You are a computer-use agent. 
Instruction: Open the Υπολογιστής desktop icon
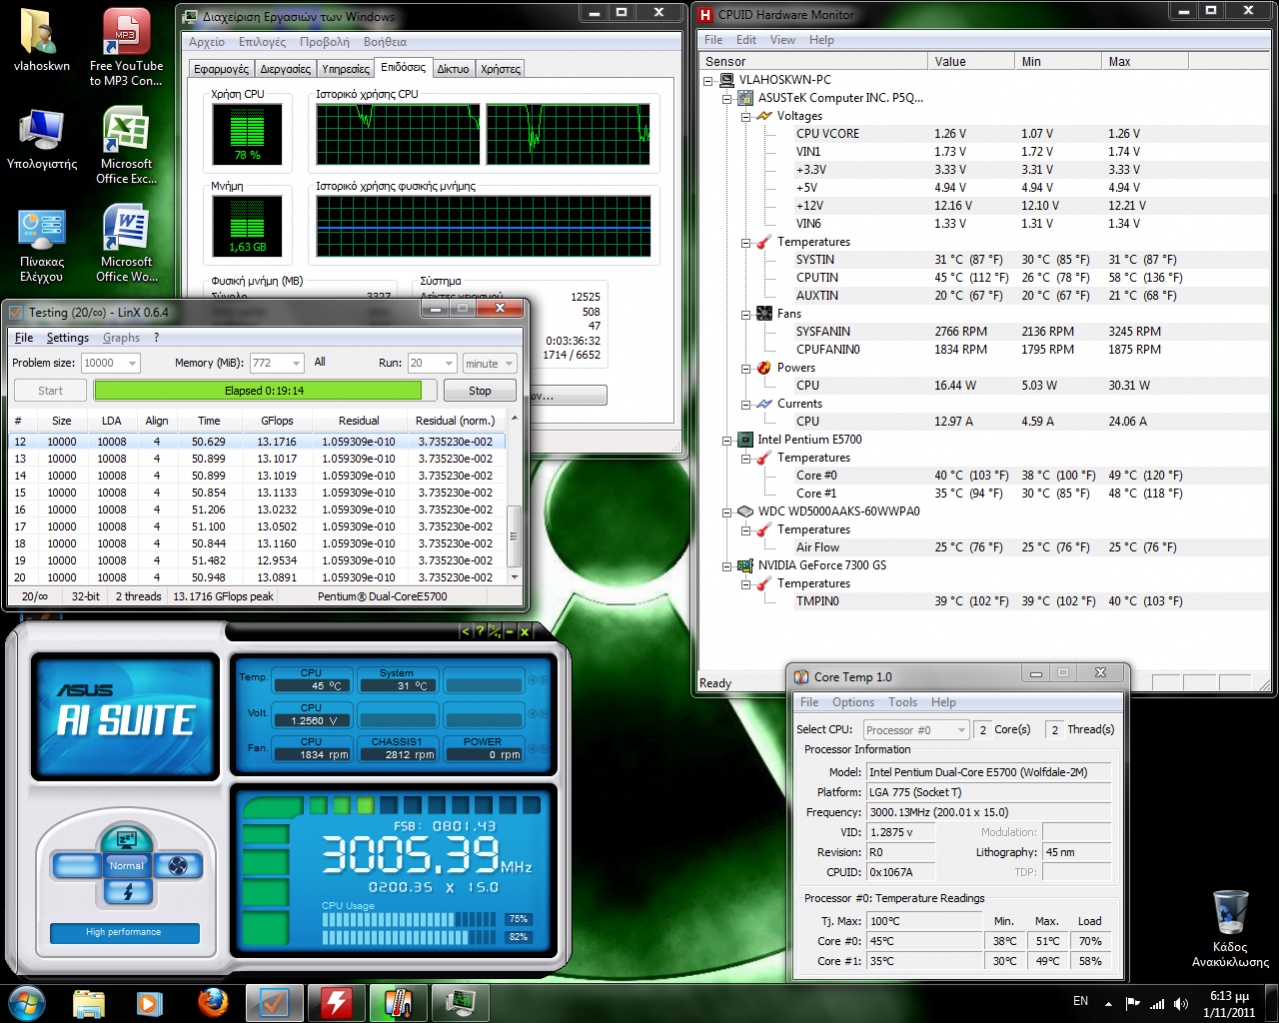coord(41,139)
